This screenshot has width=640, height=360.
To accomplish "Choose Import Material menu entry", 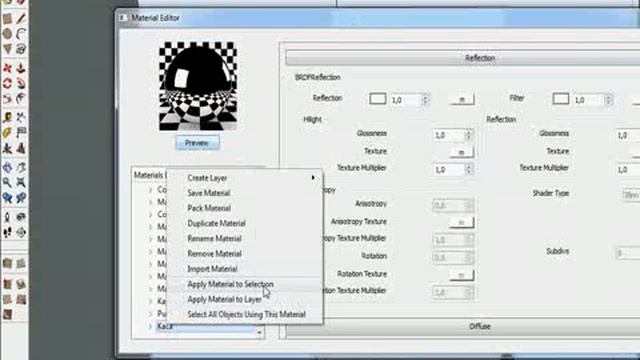I will [245, 269].
